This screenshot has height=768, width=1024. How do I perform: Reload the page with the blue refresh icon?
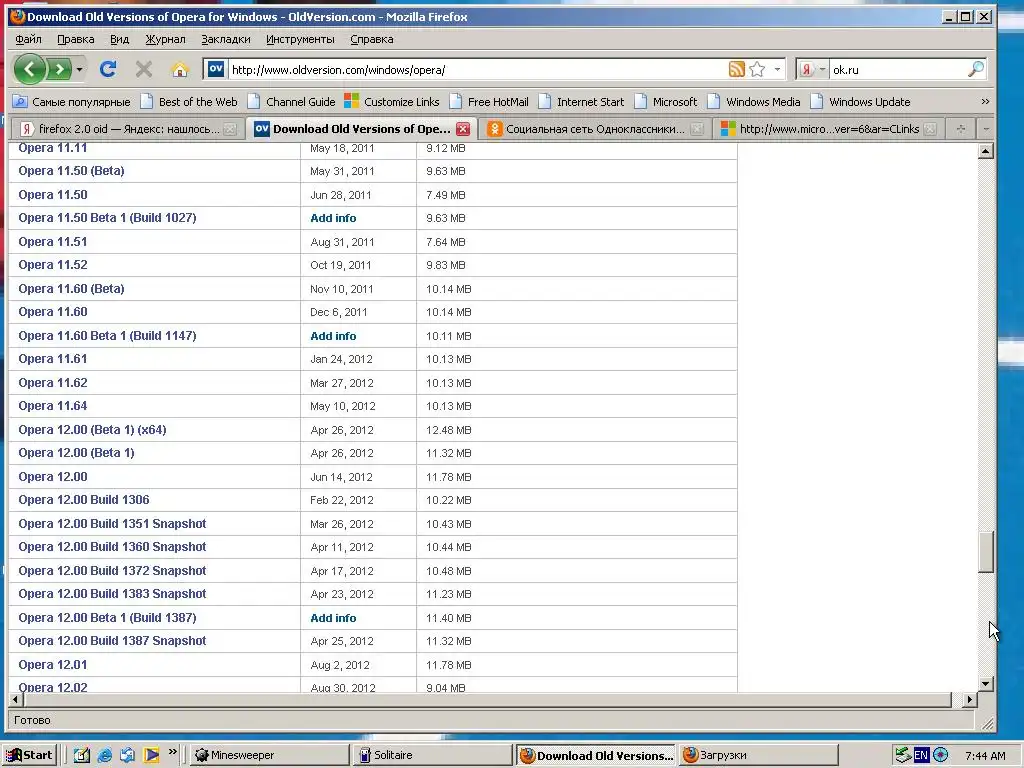[x=108, y=69]
